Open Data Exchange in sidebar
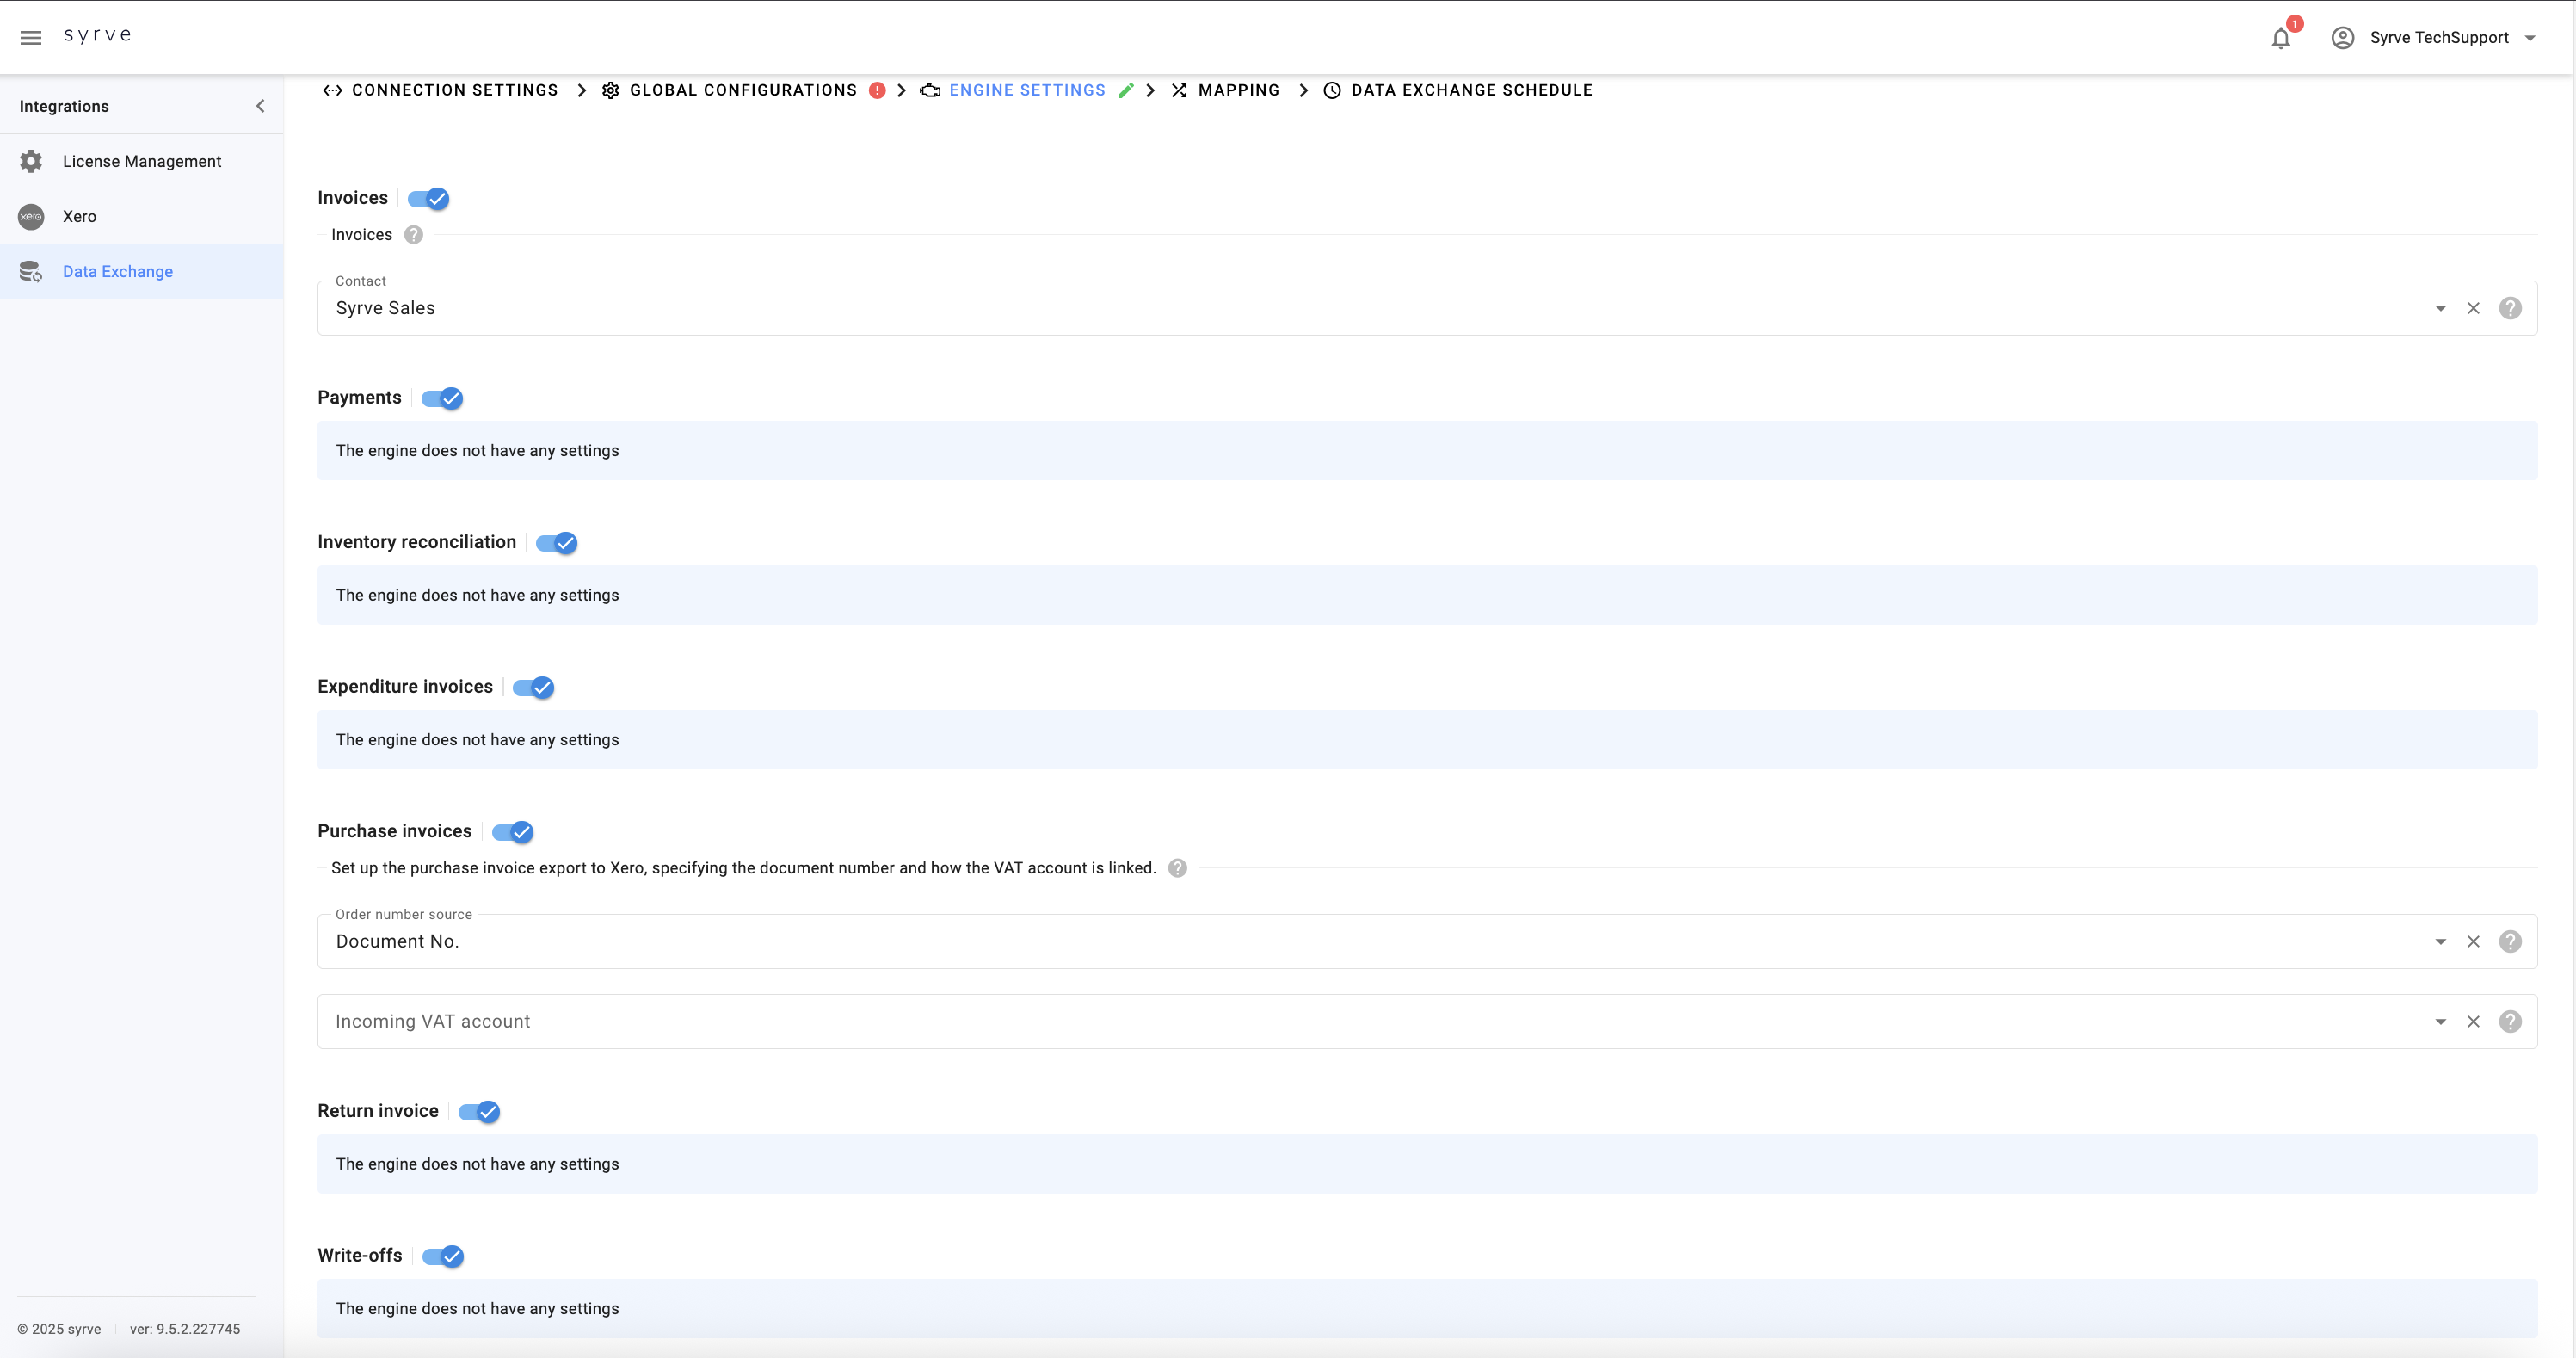This screenshot has width=2576, height=1358. pos(142,271)
